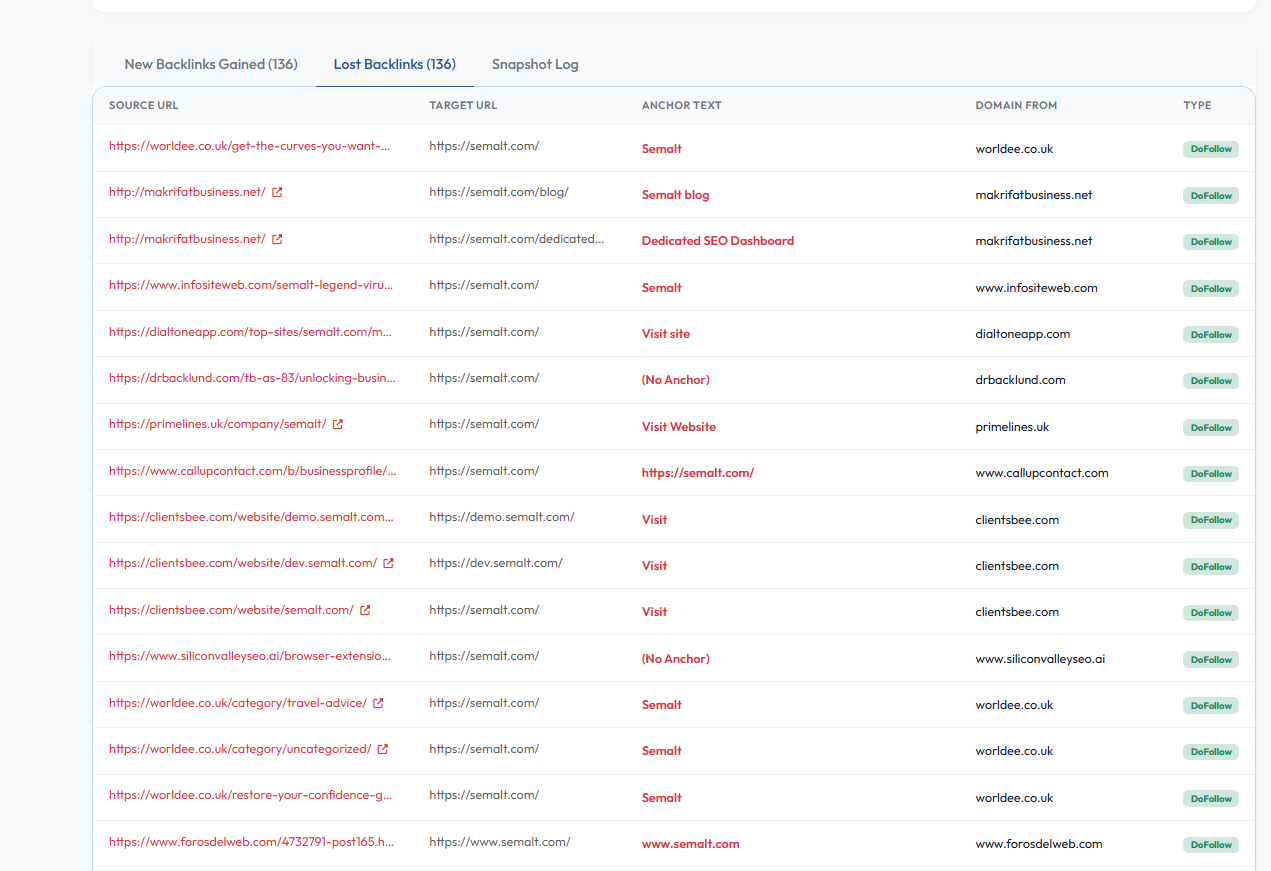Select target URL https://demo.semalt.com/
This screenshot has width=1271, height=871.
pyautogui.click(x=502, y=517)
